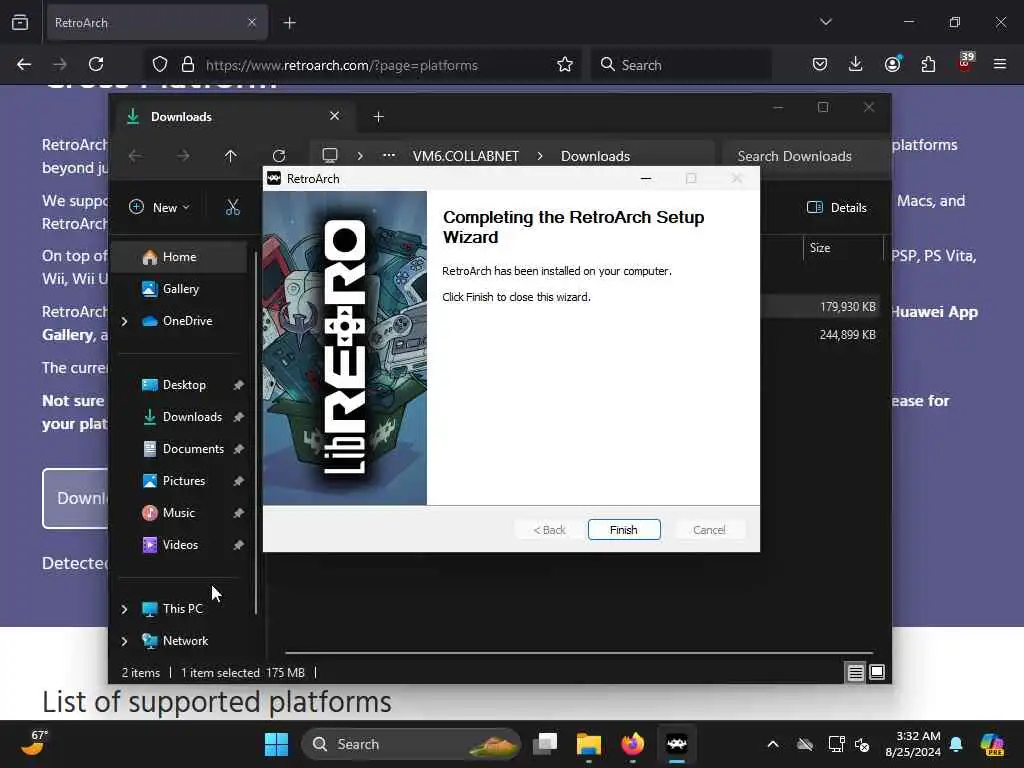The width and height of the screenshot is (1024, 768).
Task: List all tabs dropdown arrow
Action: pos(825,22)
